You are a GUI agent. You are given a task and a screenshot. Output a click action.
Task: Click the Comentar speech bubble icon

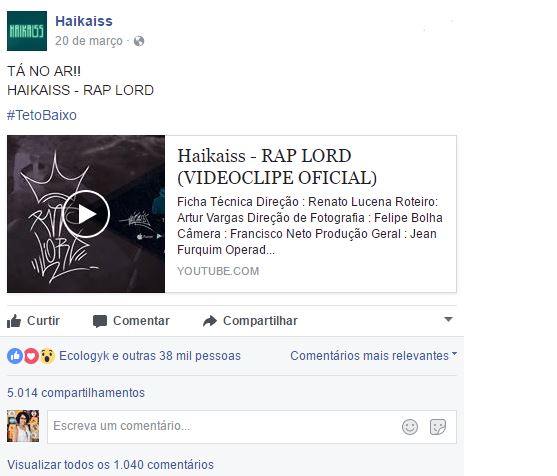pos(100,321)
